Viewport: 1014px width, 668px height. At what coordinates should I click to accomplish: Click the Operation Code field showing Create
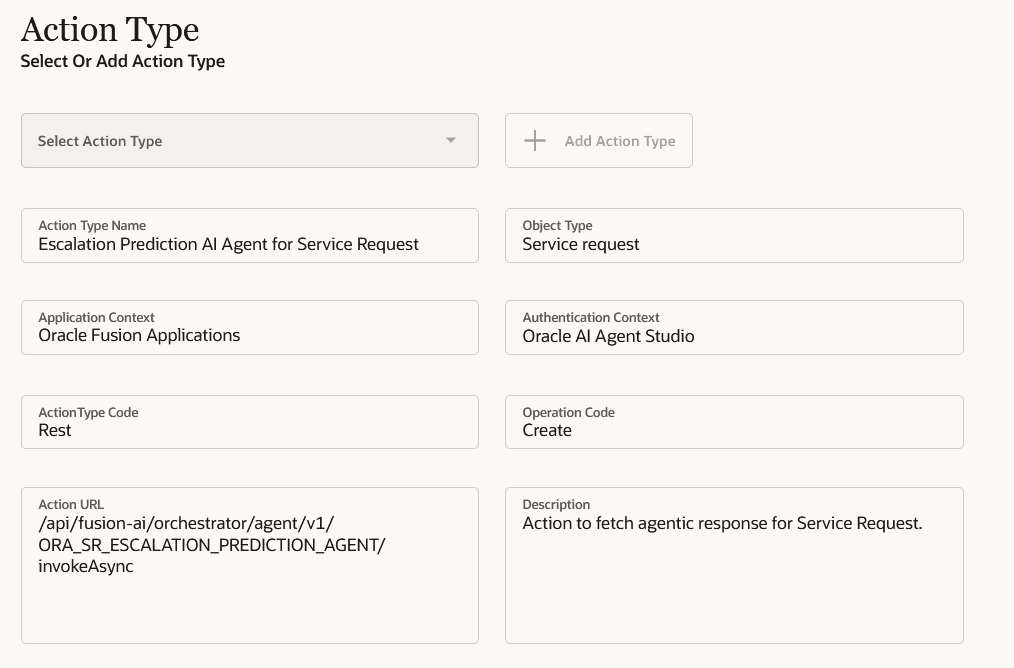pyautogui.click(x=734, y=422)
